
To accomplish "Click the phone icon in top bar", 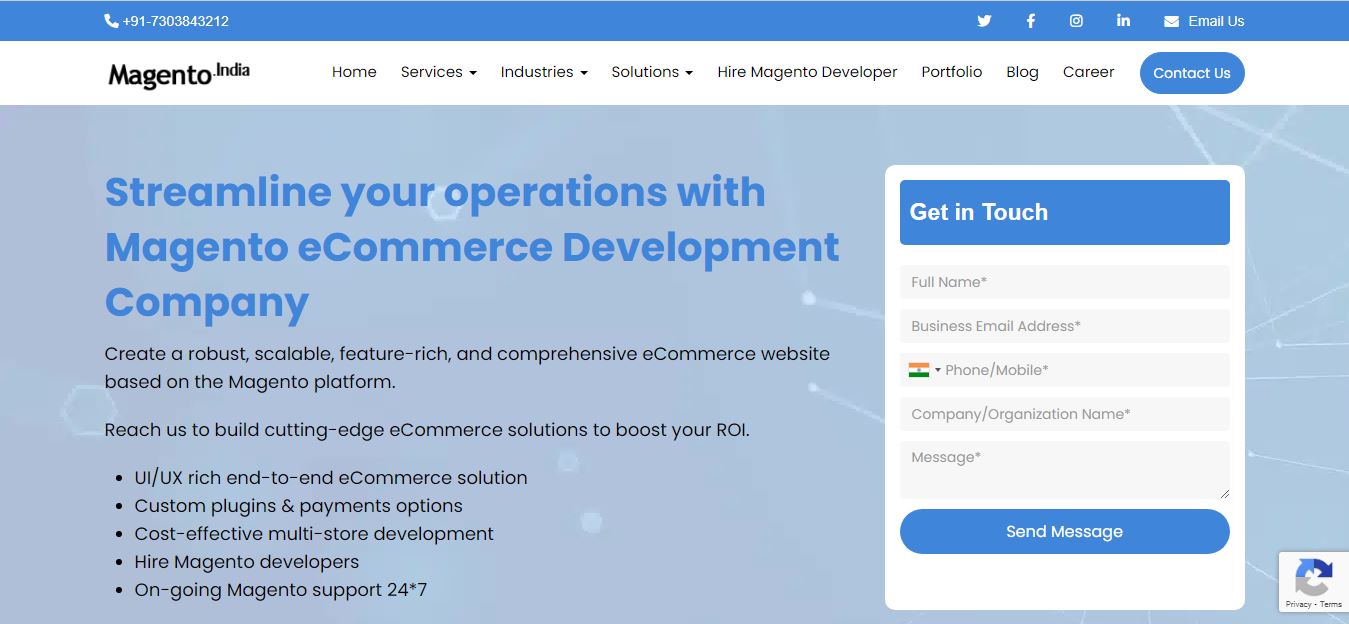I will 111,21.
